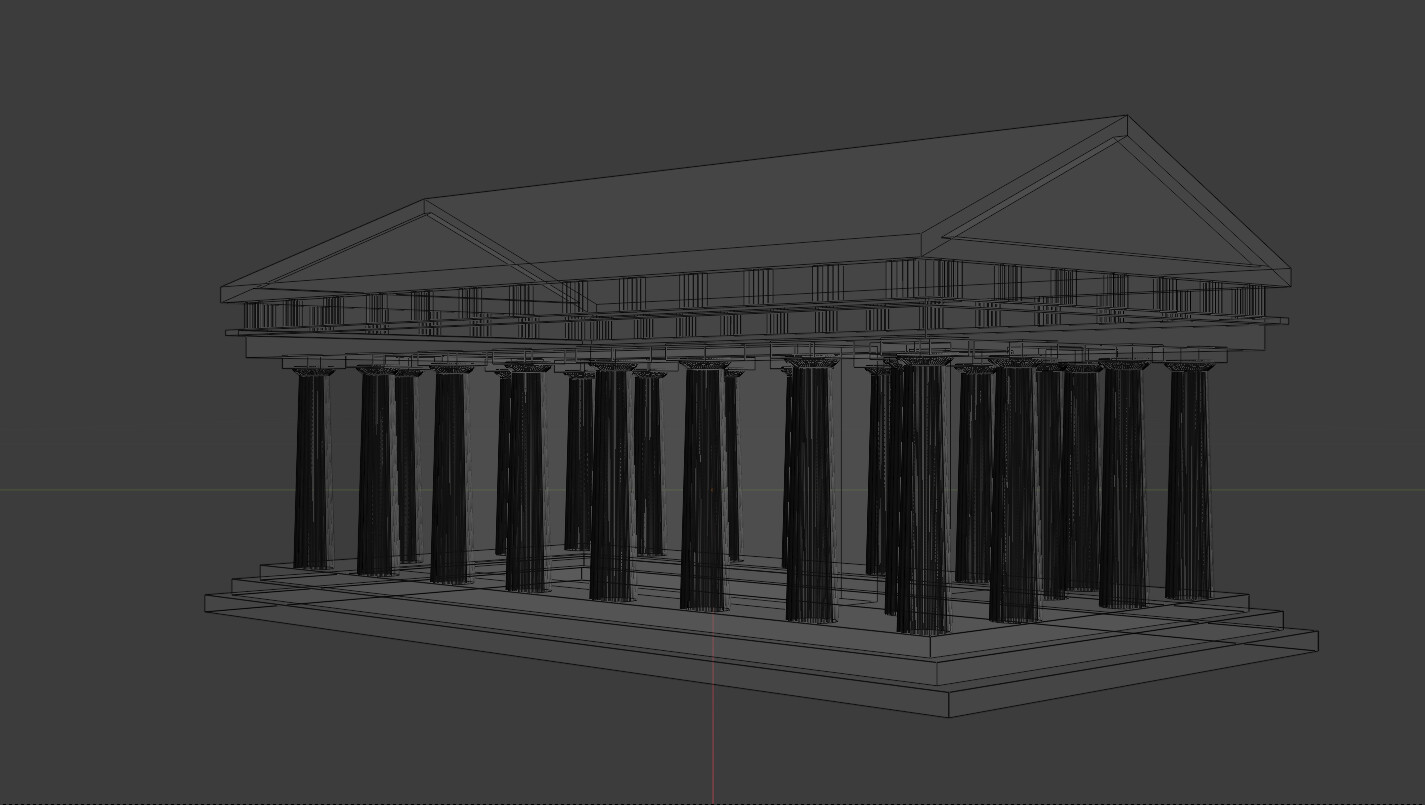Select the leftmost front column

click(312, 470)
